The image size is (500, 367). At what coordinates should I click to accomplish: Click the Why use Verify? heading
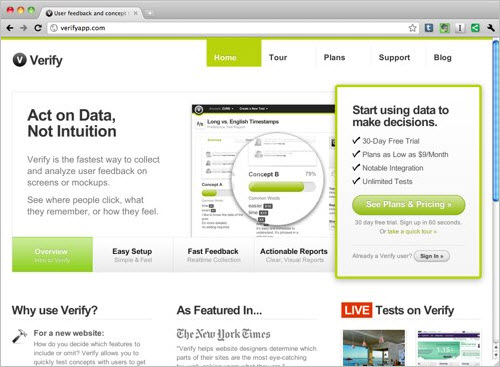pyautogui.click(x=55, y=310)
